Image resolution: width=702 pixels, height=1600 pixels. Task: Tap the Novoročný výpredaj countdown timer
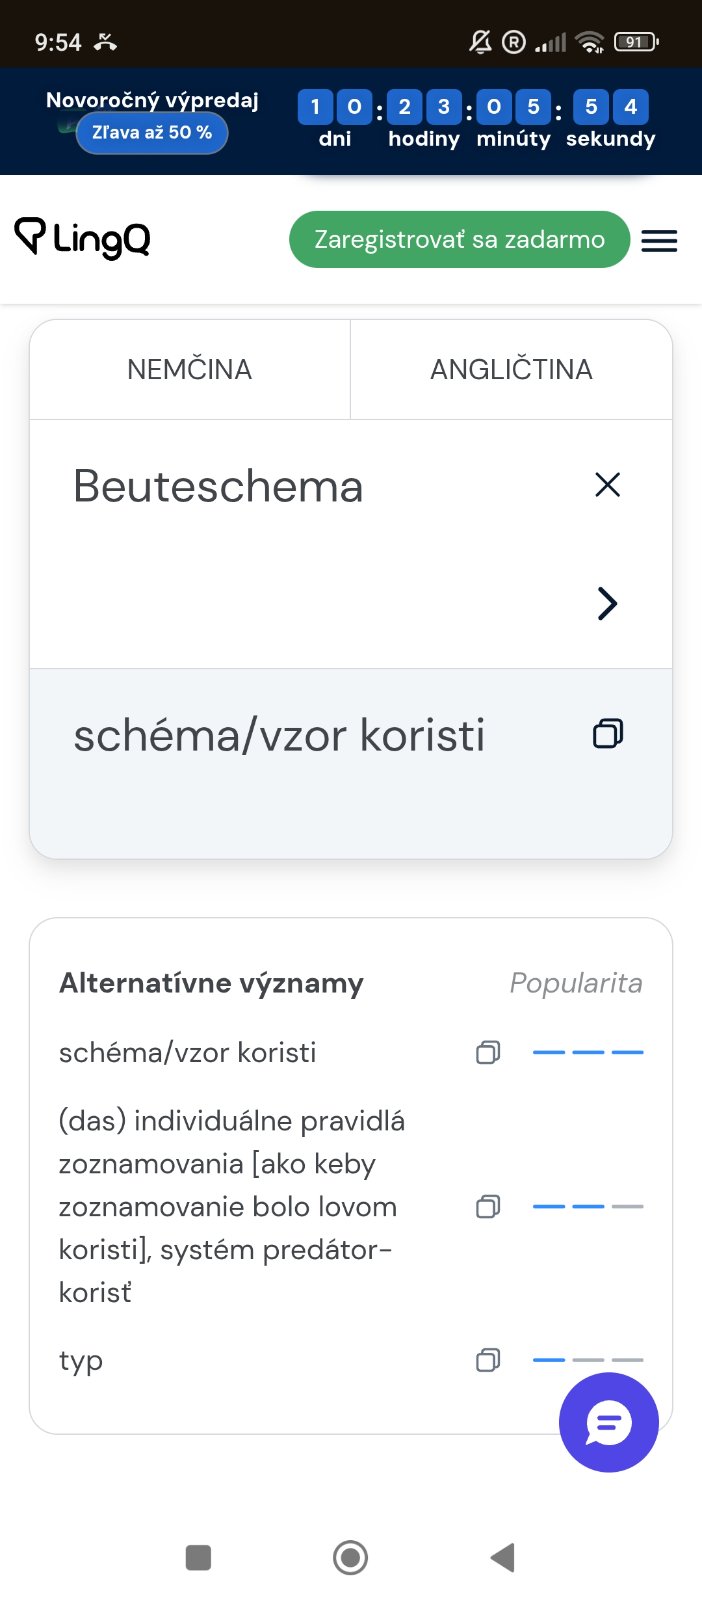[475, 120]
